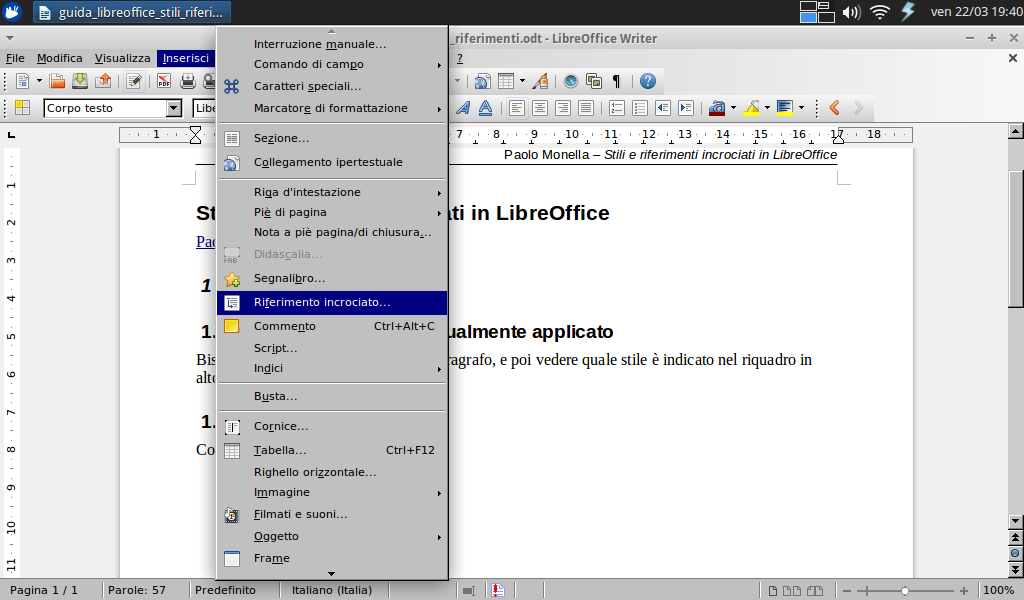Send document as e-mail icon
Screen dimensions: 1024x600
[103, 81]
